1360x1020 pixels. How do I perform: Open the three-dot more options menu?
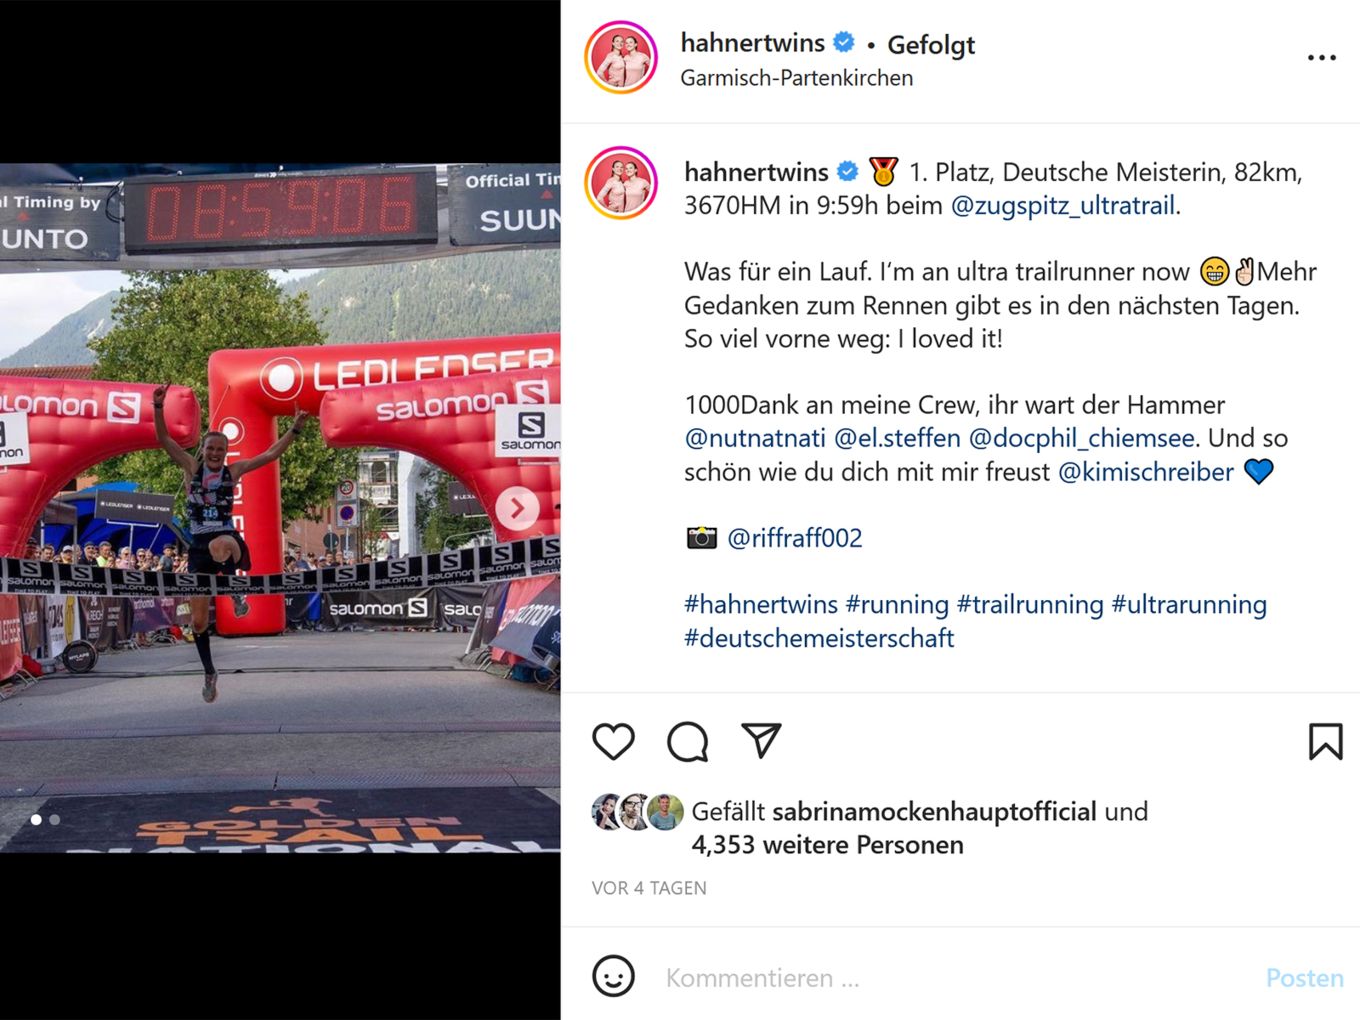point(1322,58)
